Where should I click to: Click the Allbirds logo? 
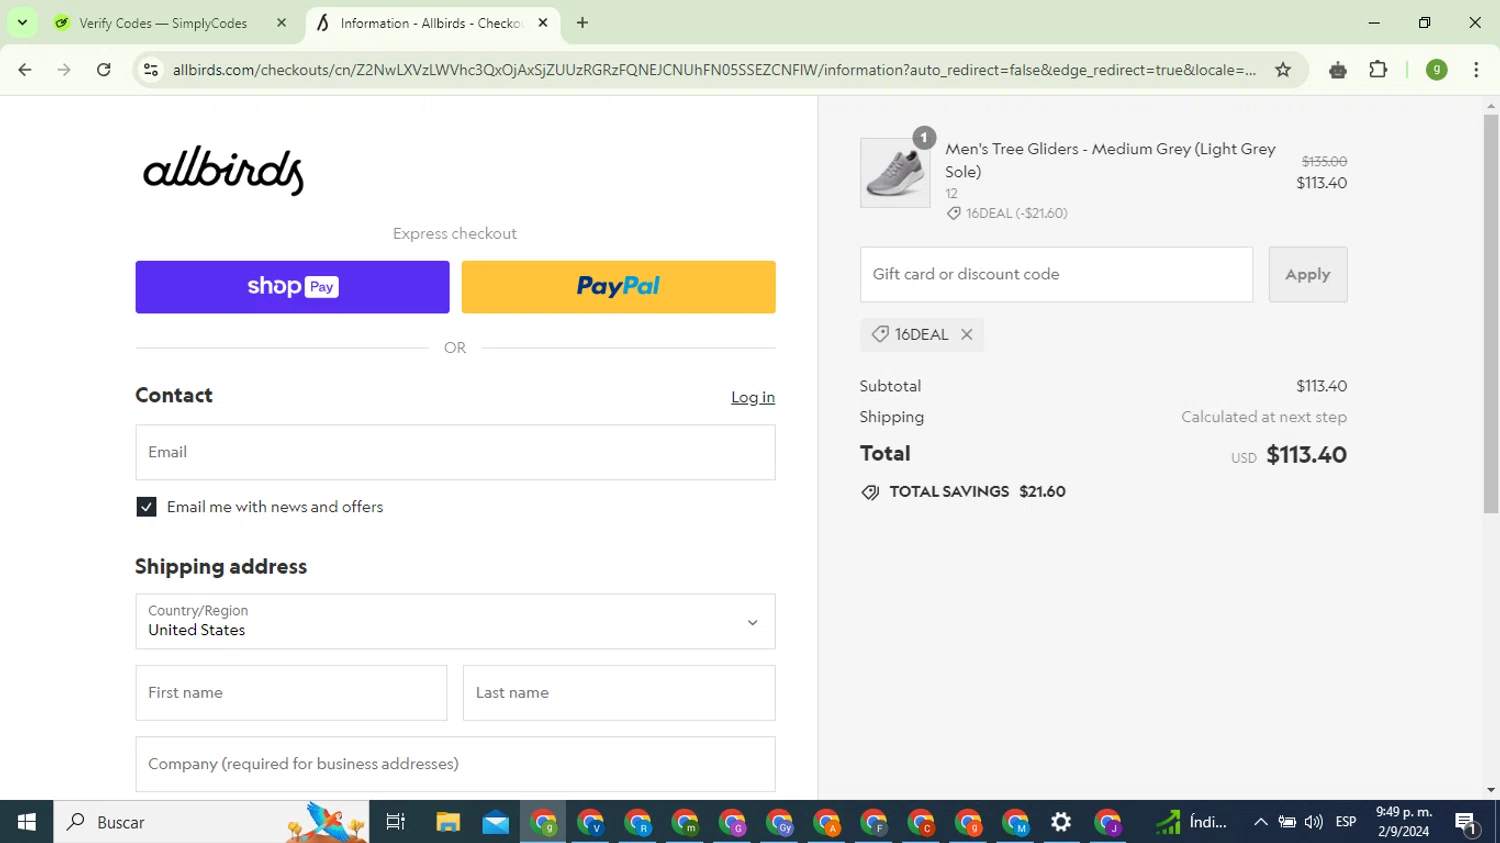point(223,170)
